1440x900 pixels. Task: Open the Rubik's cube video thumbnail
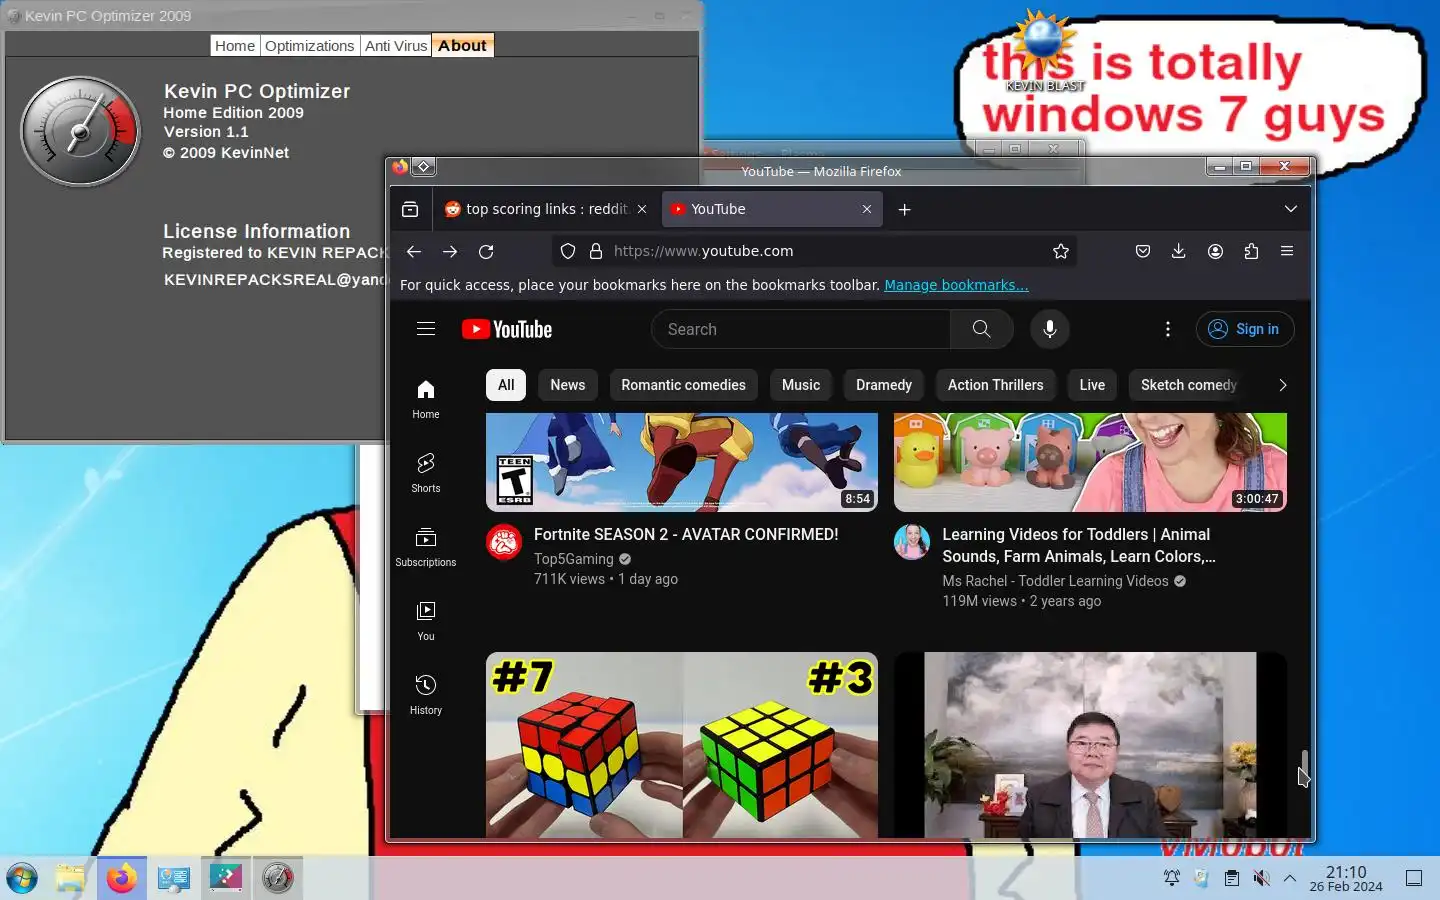coord(682,745)
